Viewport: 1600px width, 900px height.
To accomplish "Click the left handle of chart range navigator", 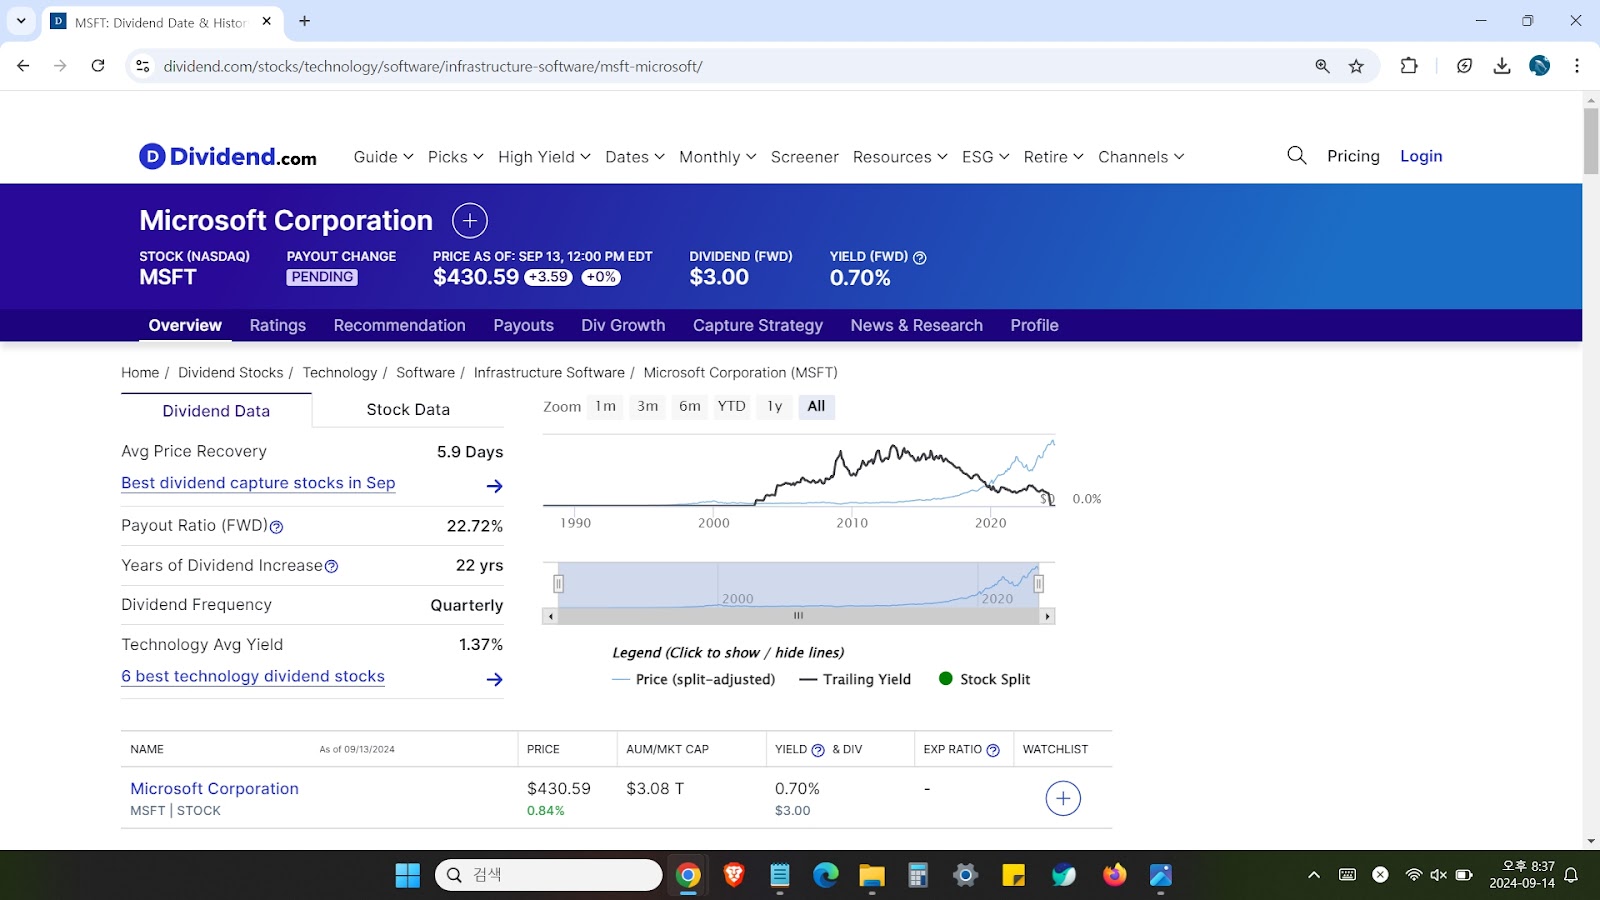I will pyautogui.click(x=559, y=584).
